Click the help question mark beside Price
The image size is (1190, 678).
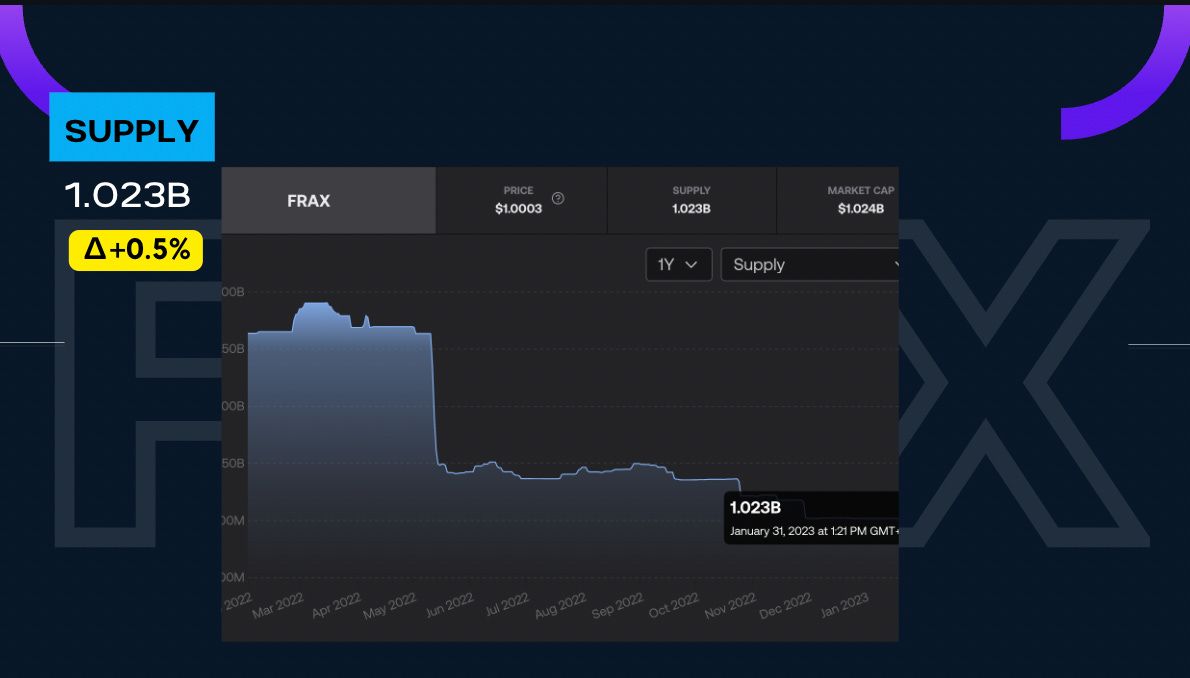tap(558, 198)
